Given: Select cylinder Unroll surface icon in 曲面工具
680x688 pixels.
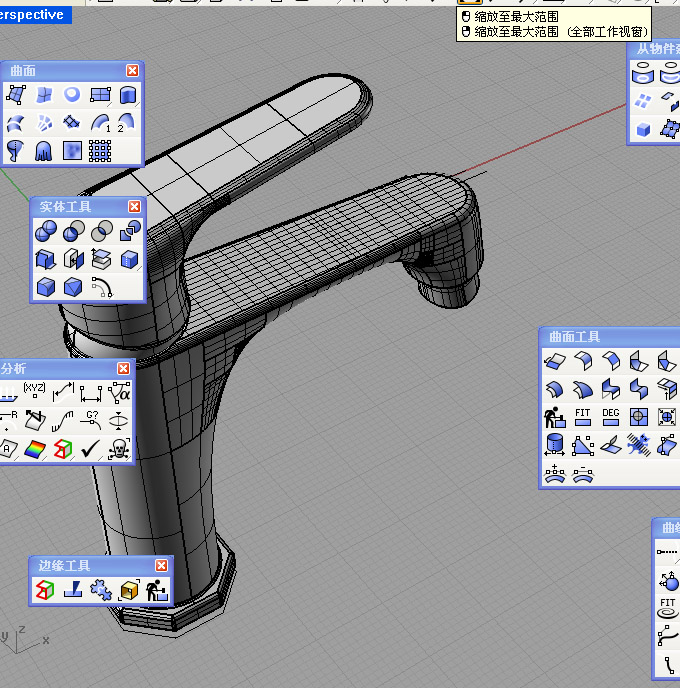Looking at the screenshot, I should pos(555,445).
